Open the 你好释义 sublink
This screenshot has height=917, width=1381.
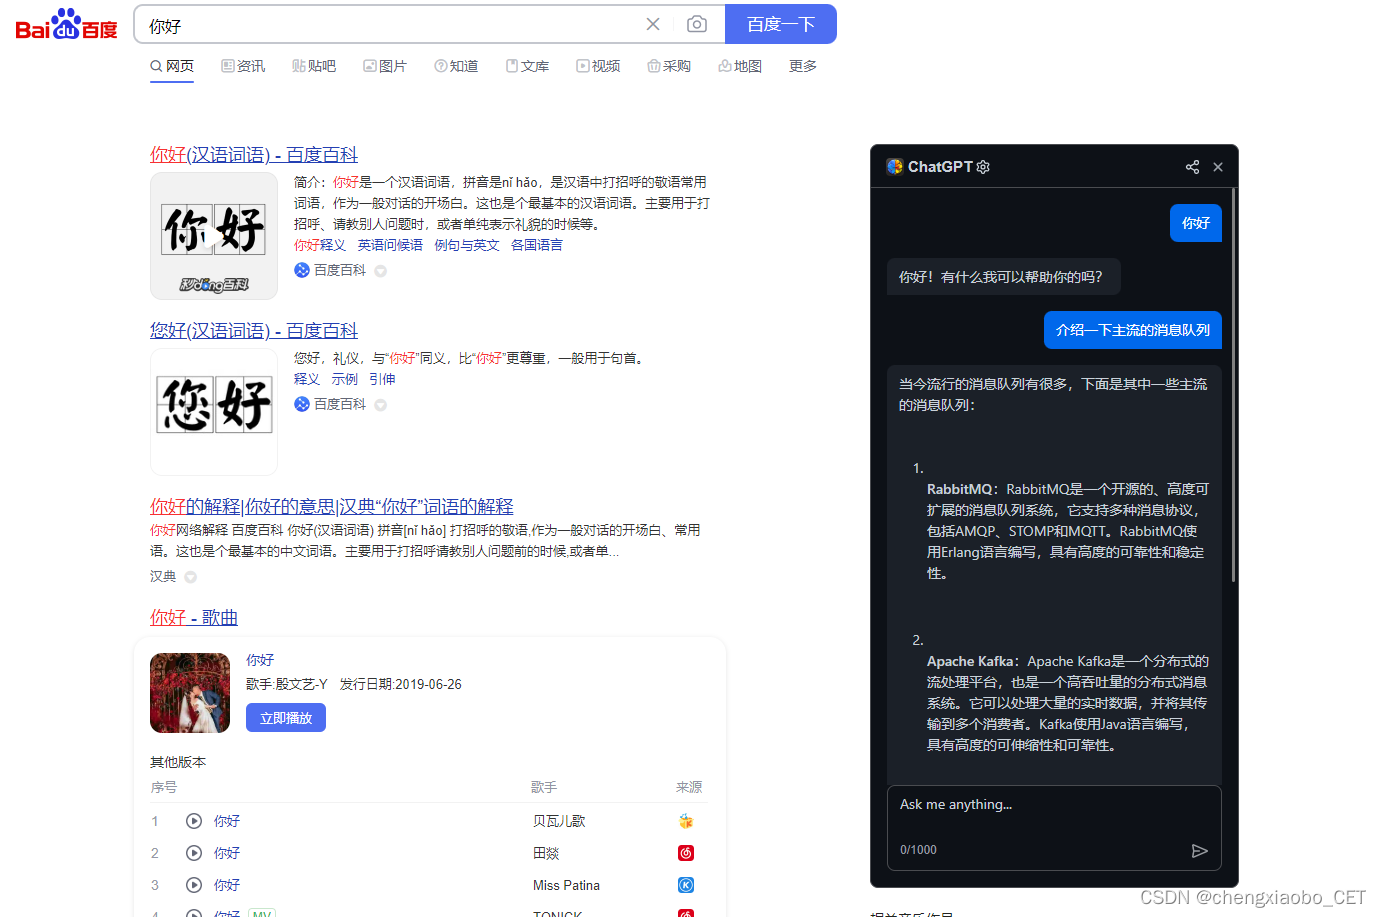coord(320,245)
